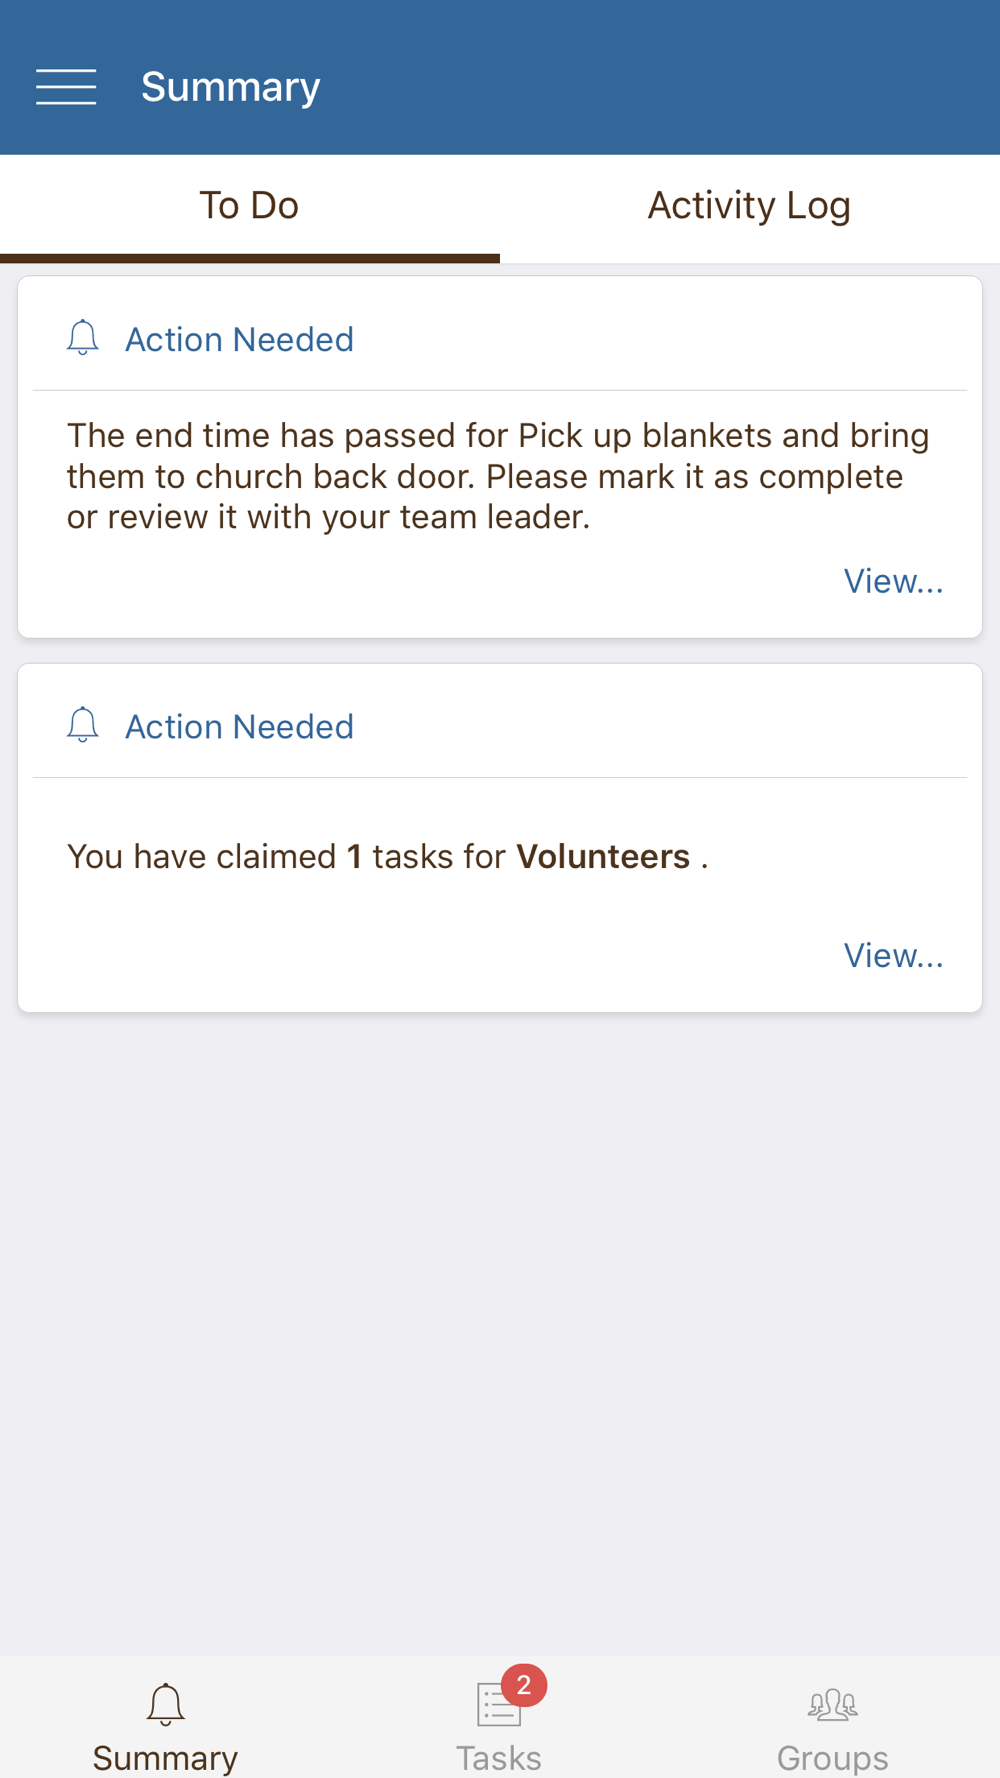Click the first card's Action Needed heading

click(239, 340)
